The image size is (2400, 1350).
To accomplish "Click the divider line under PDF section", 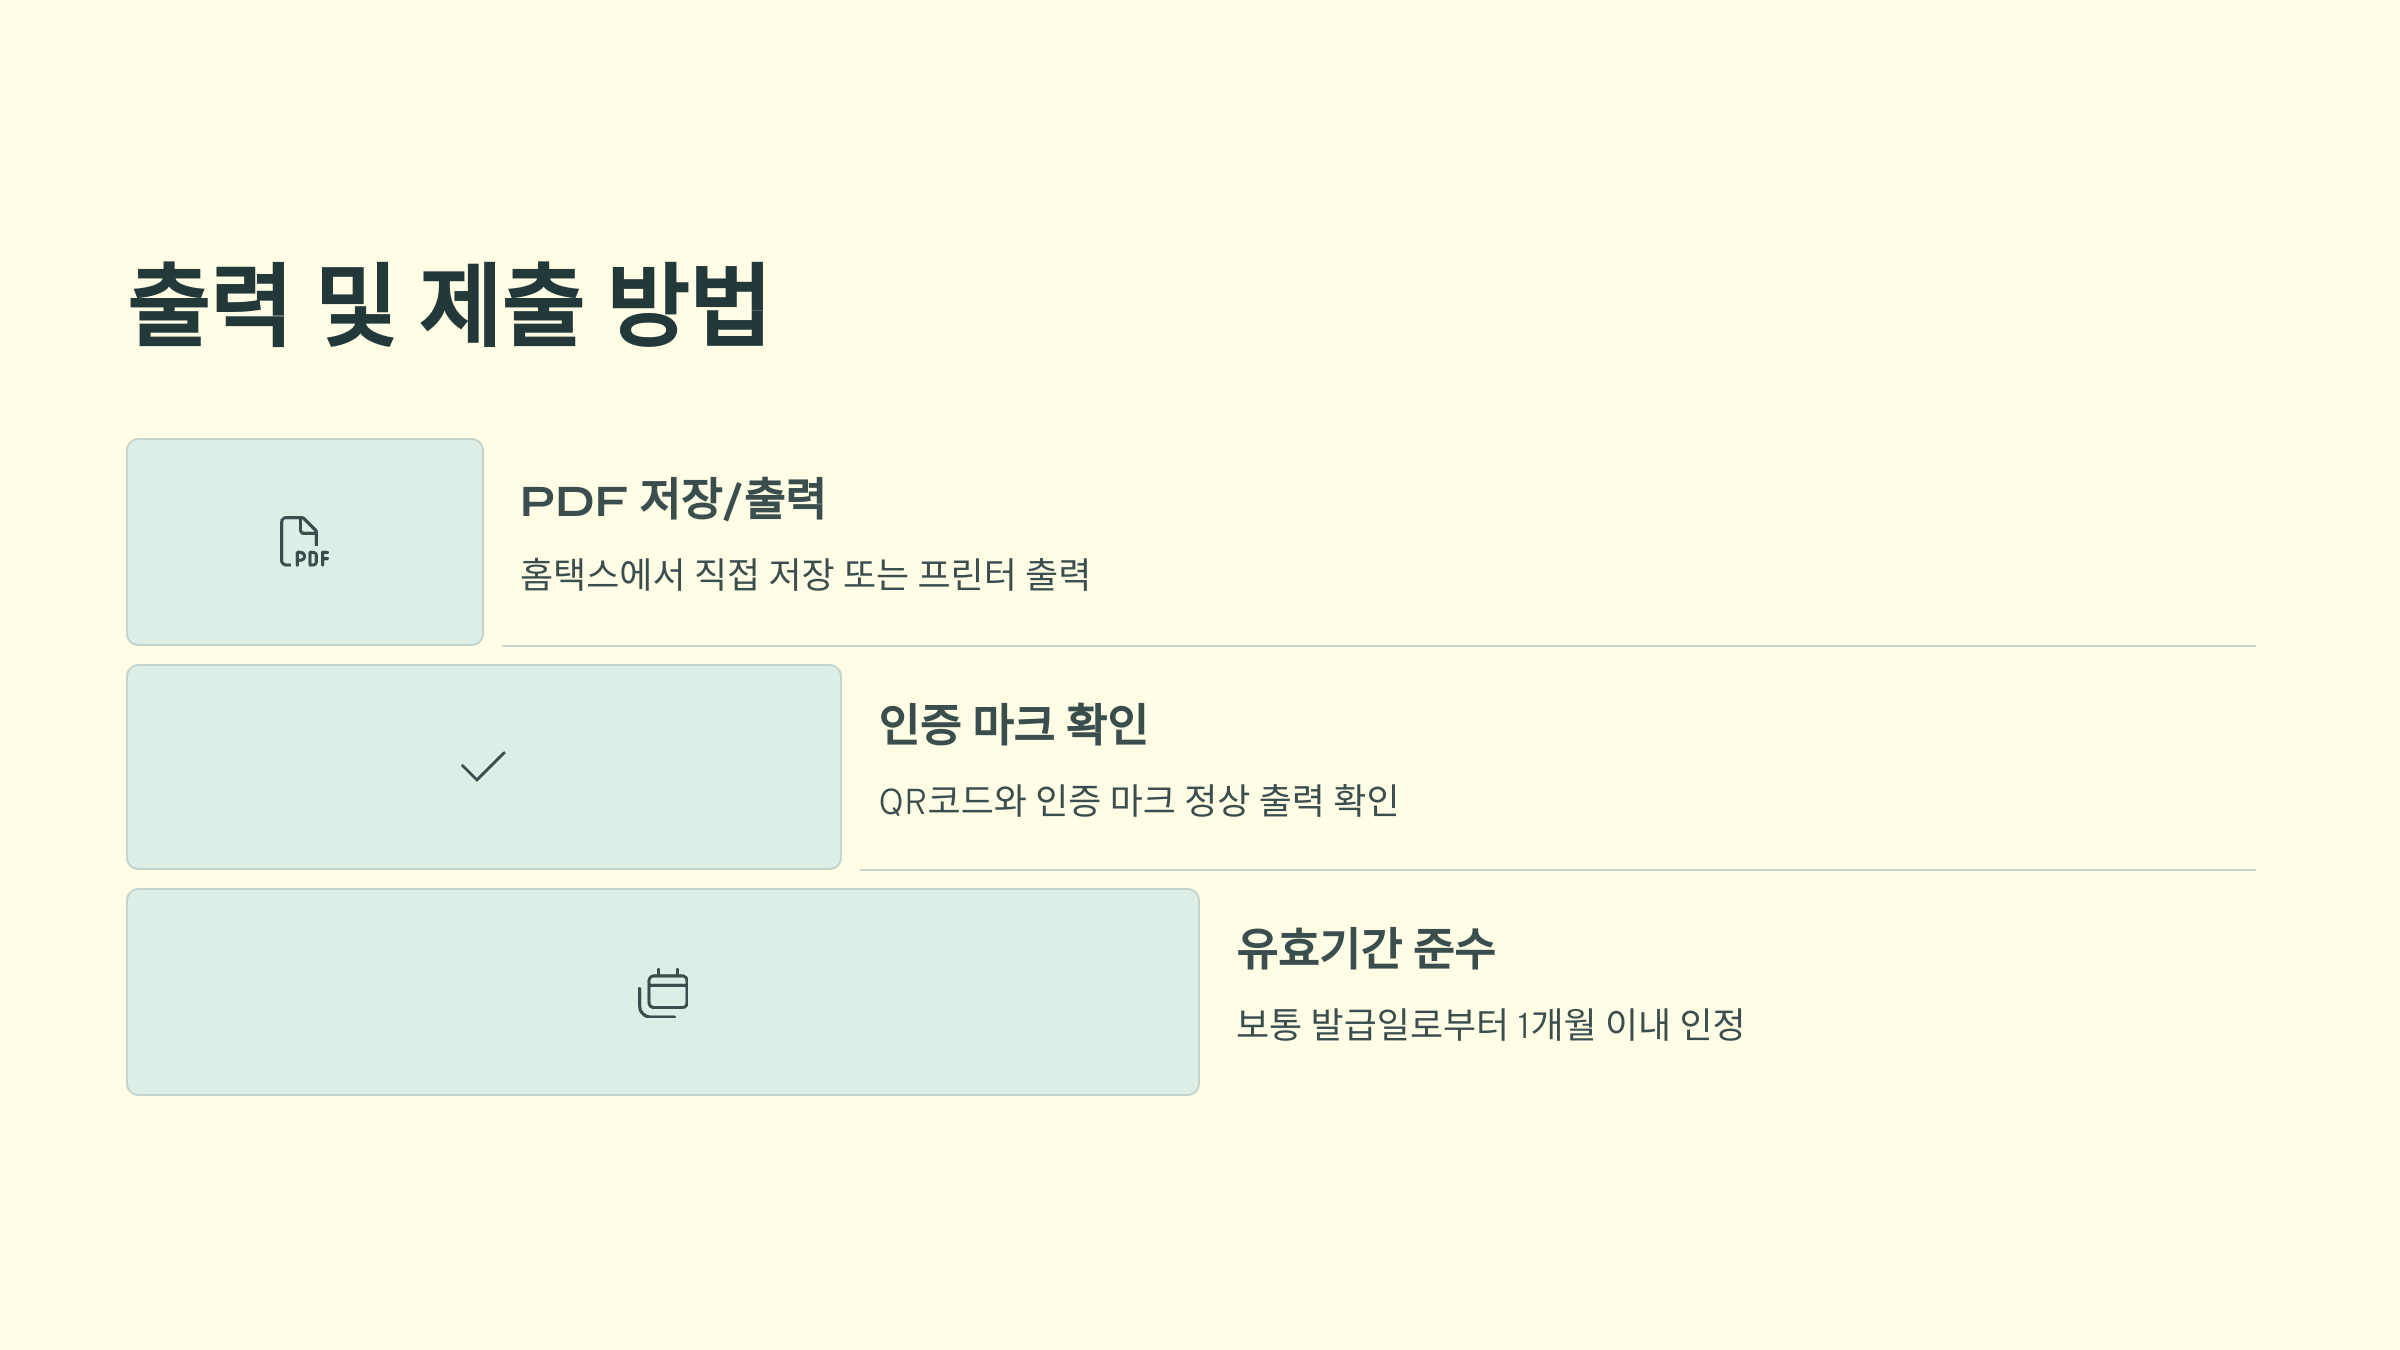I will [1378, 646].
